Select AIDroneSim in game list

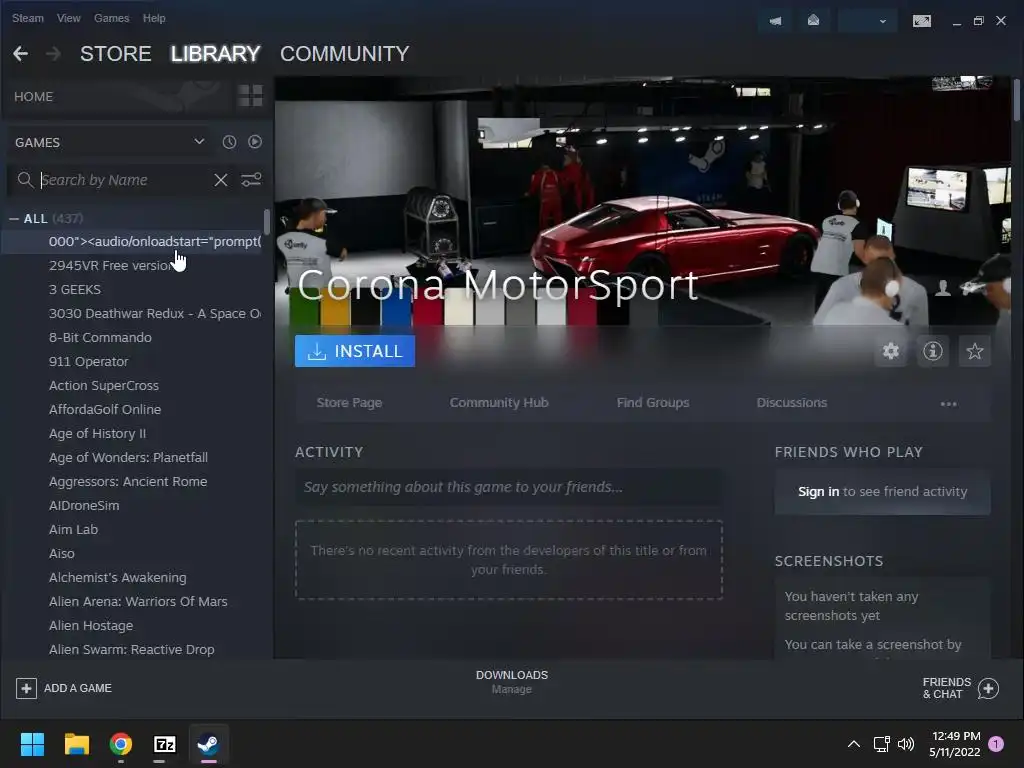pos(84,505)
